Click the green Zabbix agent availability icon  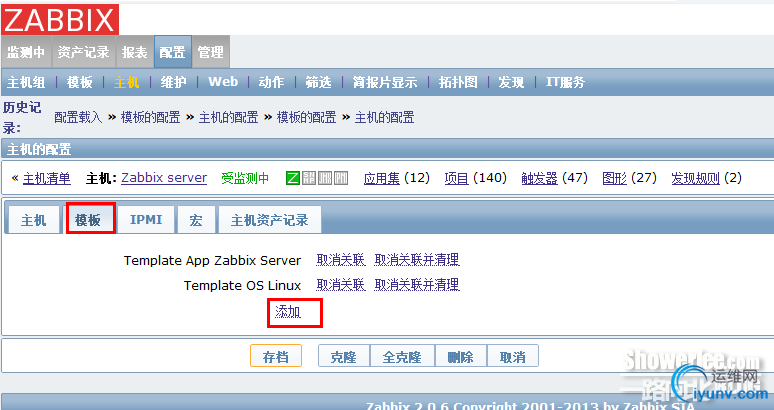[x=293, y=178]
